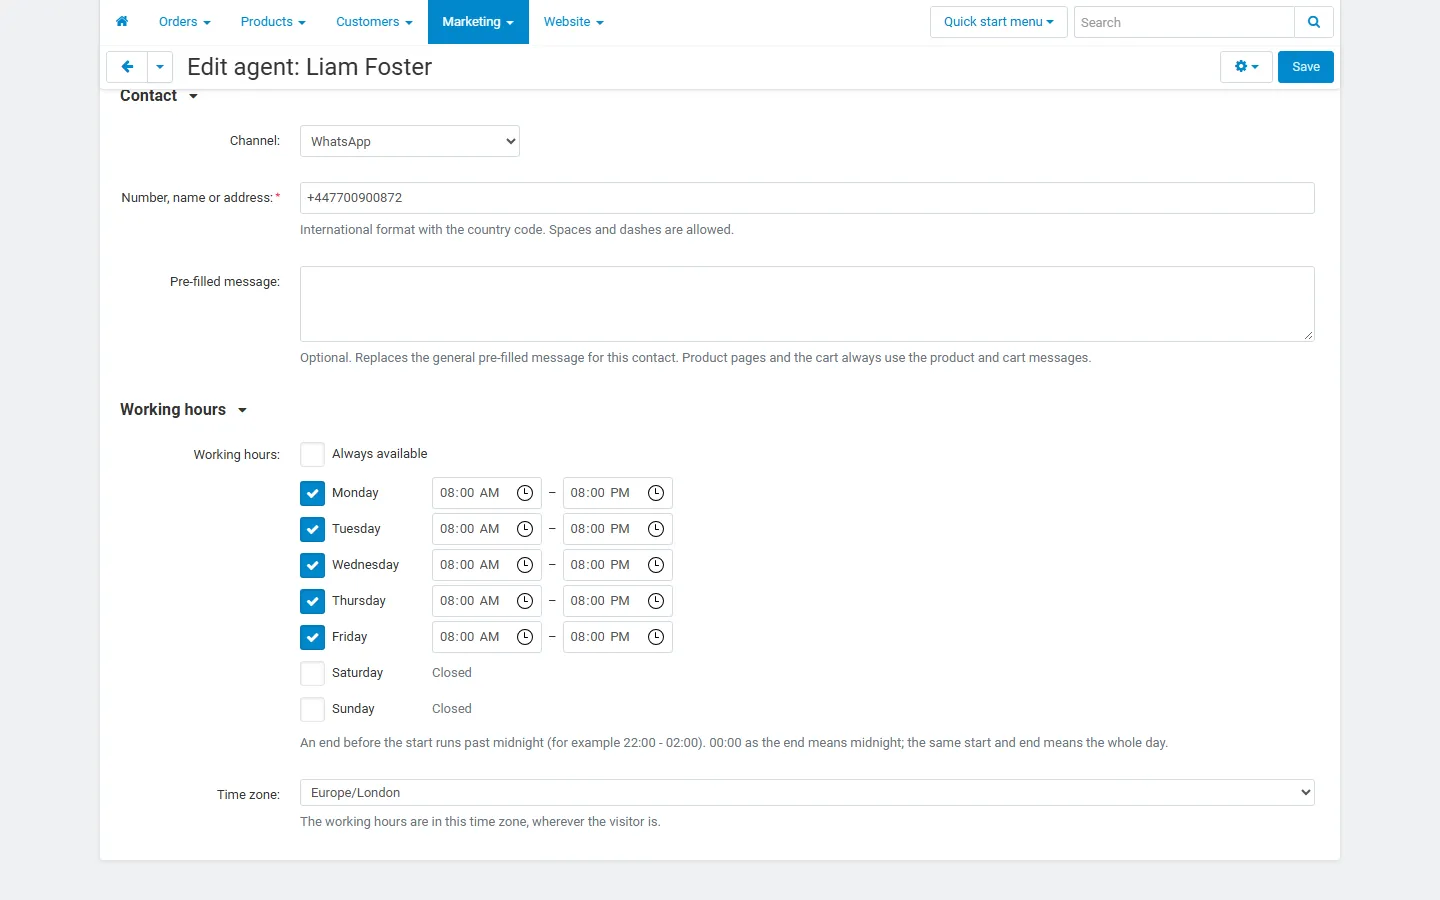Click the back arrow button

[127, 67]
